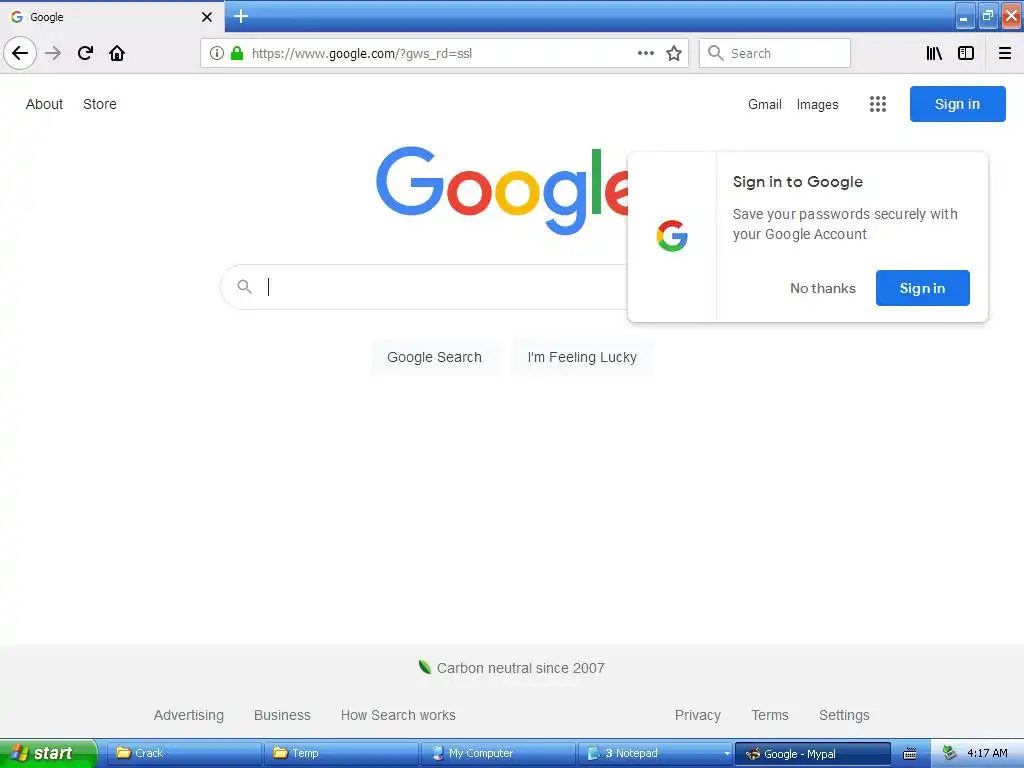Click the Google Search button
1024x768 pixels.
[x=434, y=357]
